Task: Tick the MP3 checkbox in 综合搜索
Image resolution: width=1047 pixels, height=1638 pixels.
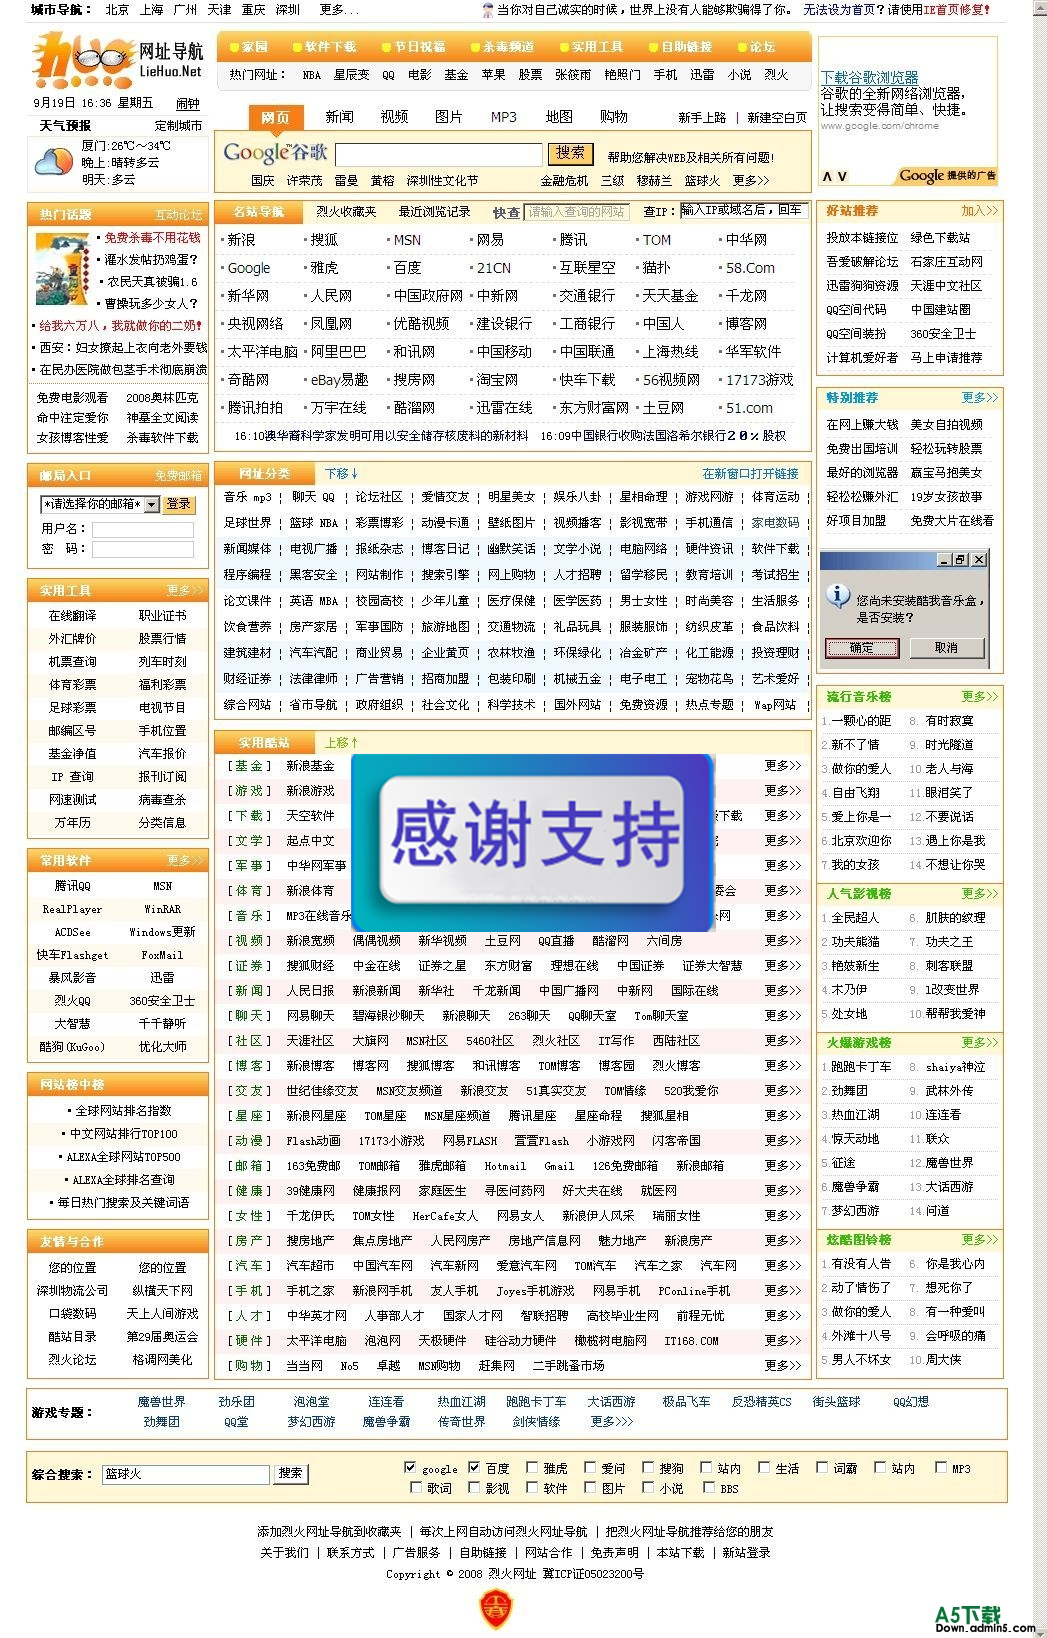Action: pyautogui.click(x=940, y=1467)
